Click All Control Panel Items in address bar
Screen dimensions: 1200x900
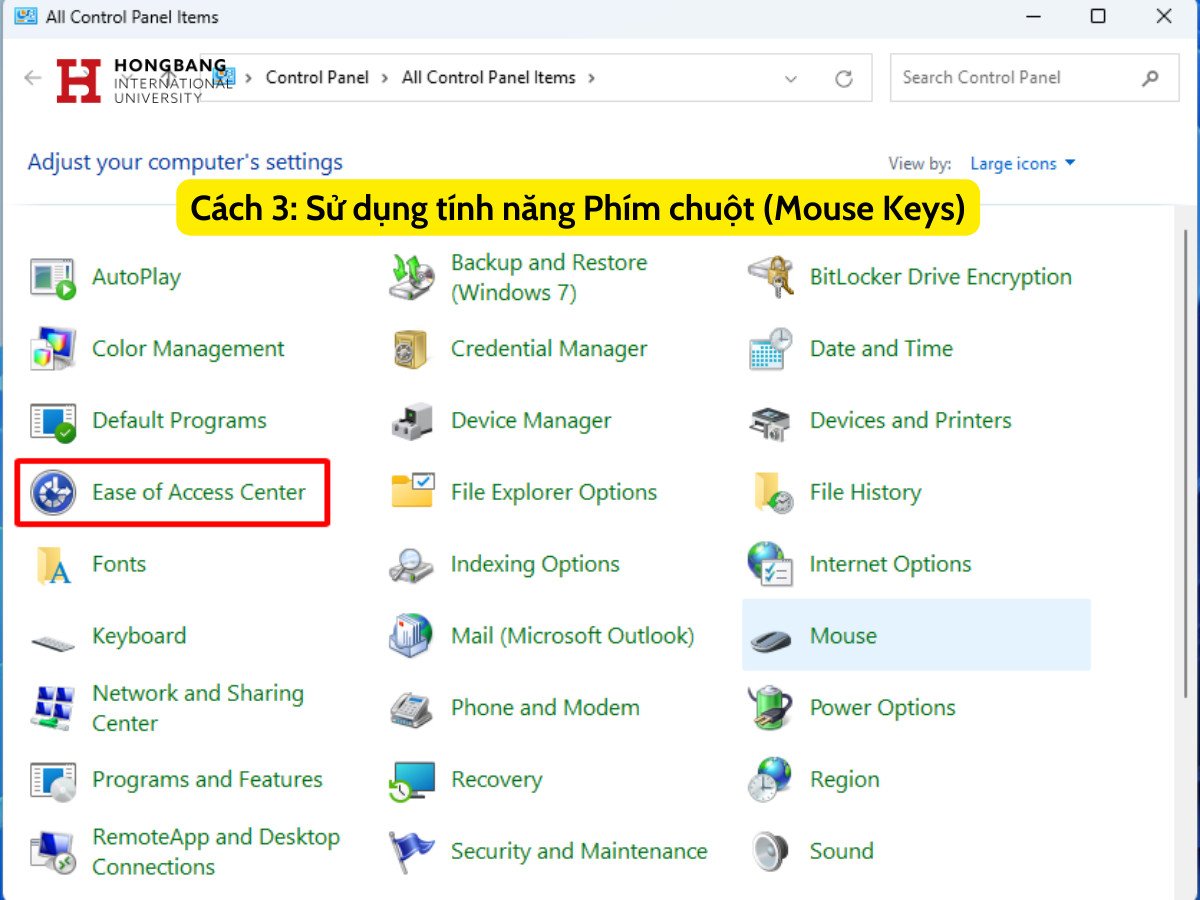pos(489,77)
